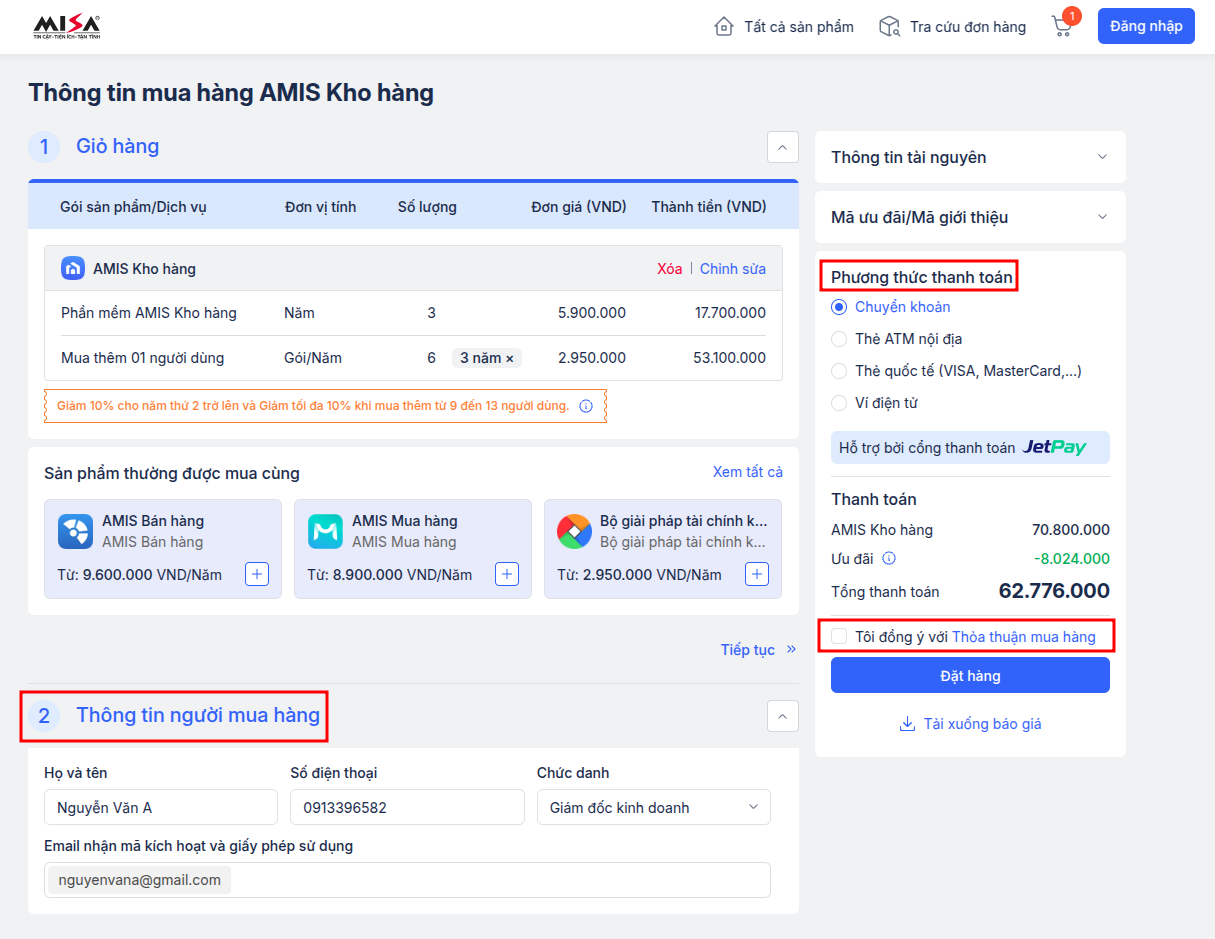Image resolution: width=1215 pixels, height=939 pixels.
Task: Click the 5.900.000 unit price cell
Action: coord(592,313)
